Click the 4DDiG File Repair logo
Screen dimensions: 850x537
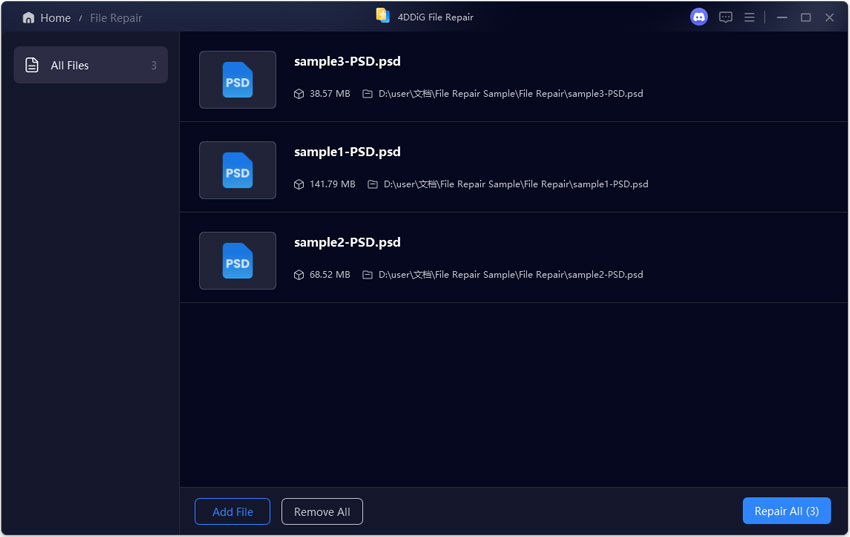point(383,16)
